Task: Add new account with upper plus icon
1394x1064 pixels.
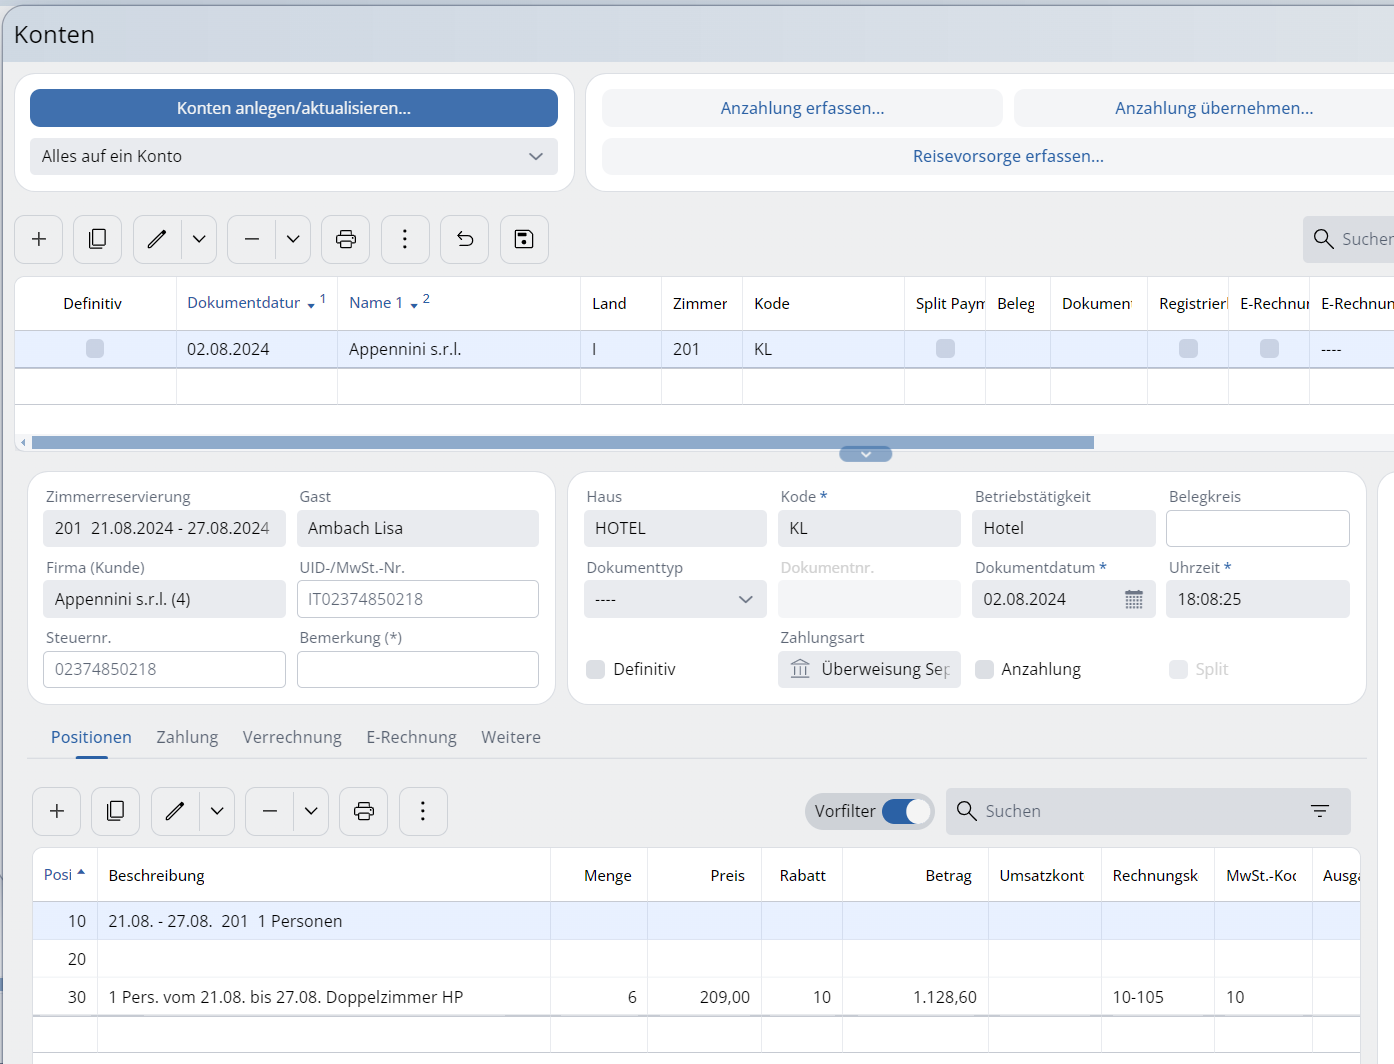Action: click(x=39, y=239)
